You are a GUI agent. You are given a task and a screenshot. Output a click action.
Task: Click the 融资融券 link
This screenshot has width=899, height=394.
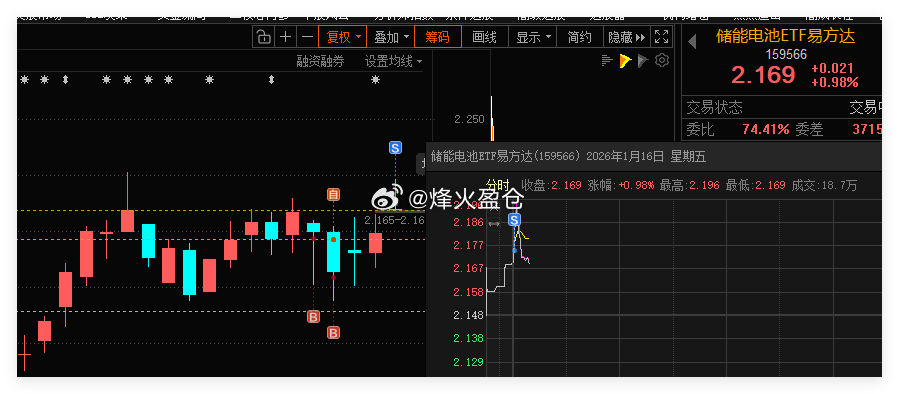point(320,61)
